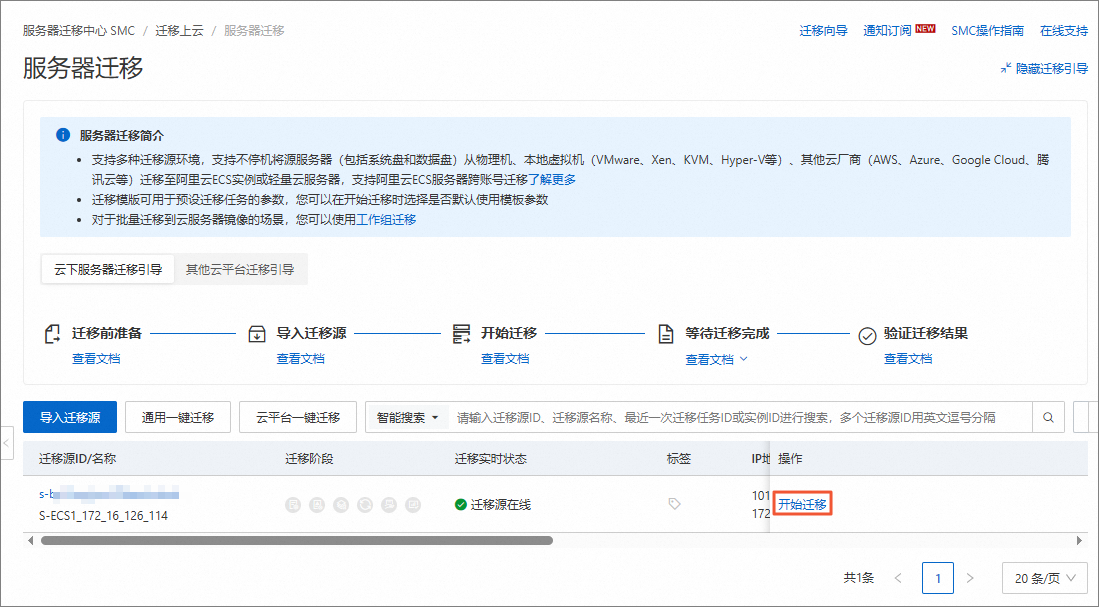Click the 导入迁移源 step icon
This screenshot has height=607, width=1099.
pos(257,334)
